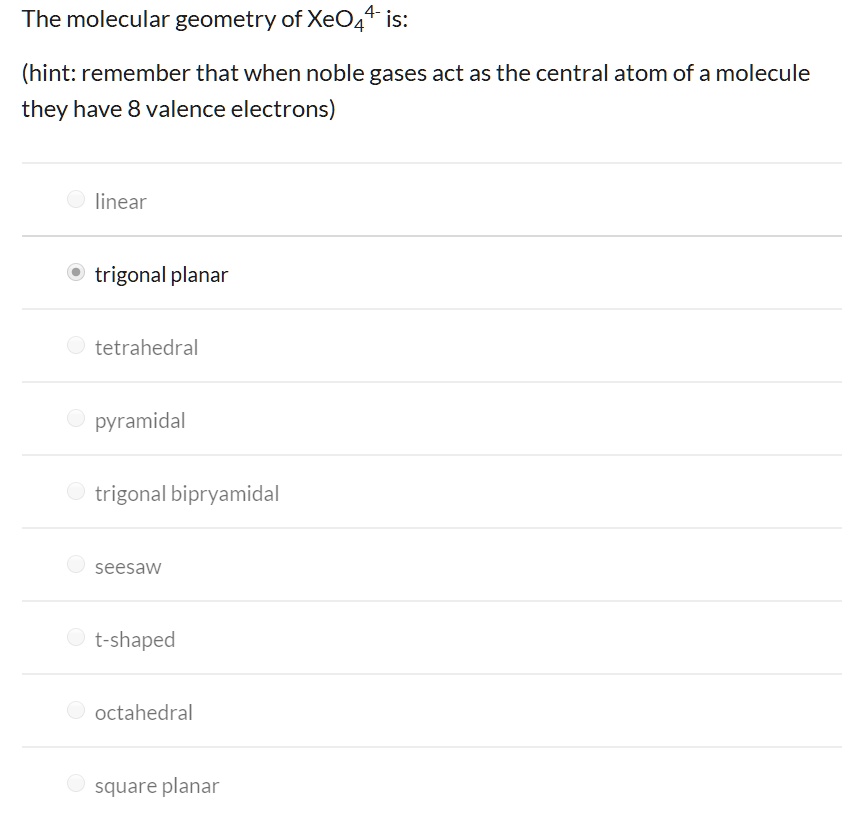Image resolution: width=849 pixels, height=814 pixels.
Task: Choose the t-shaped answer option
Action: 75,637
